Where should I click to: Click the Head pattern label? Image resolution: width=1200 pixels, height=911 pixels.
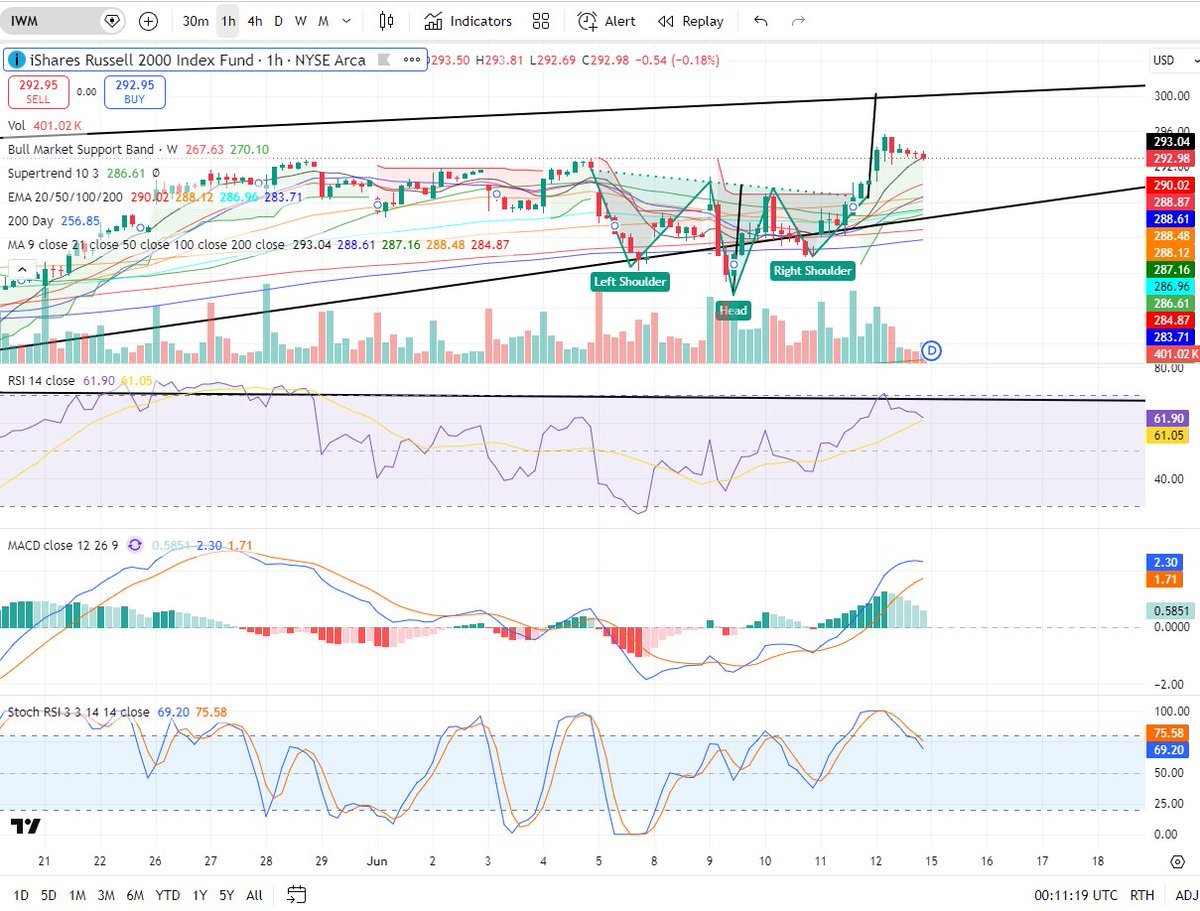[x=732, y=311]
